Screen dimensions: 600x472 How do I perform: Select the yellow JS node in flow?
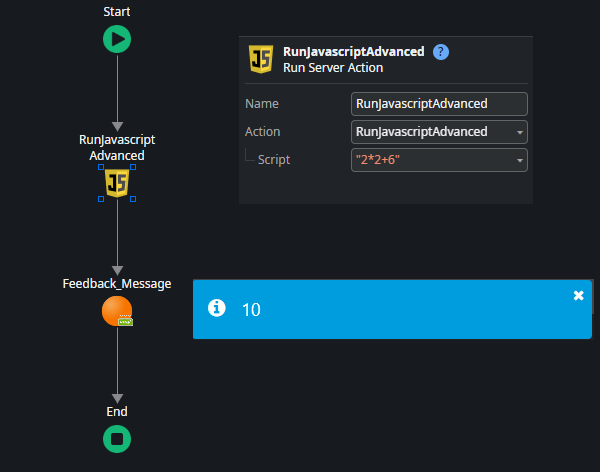click(117, 183)
